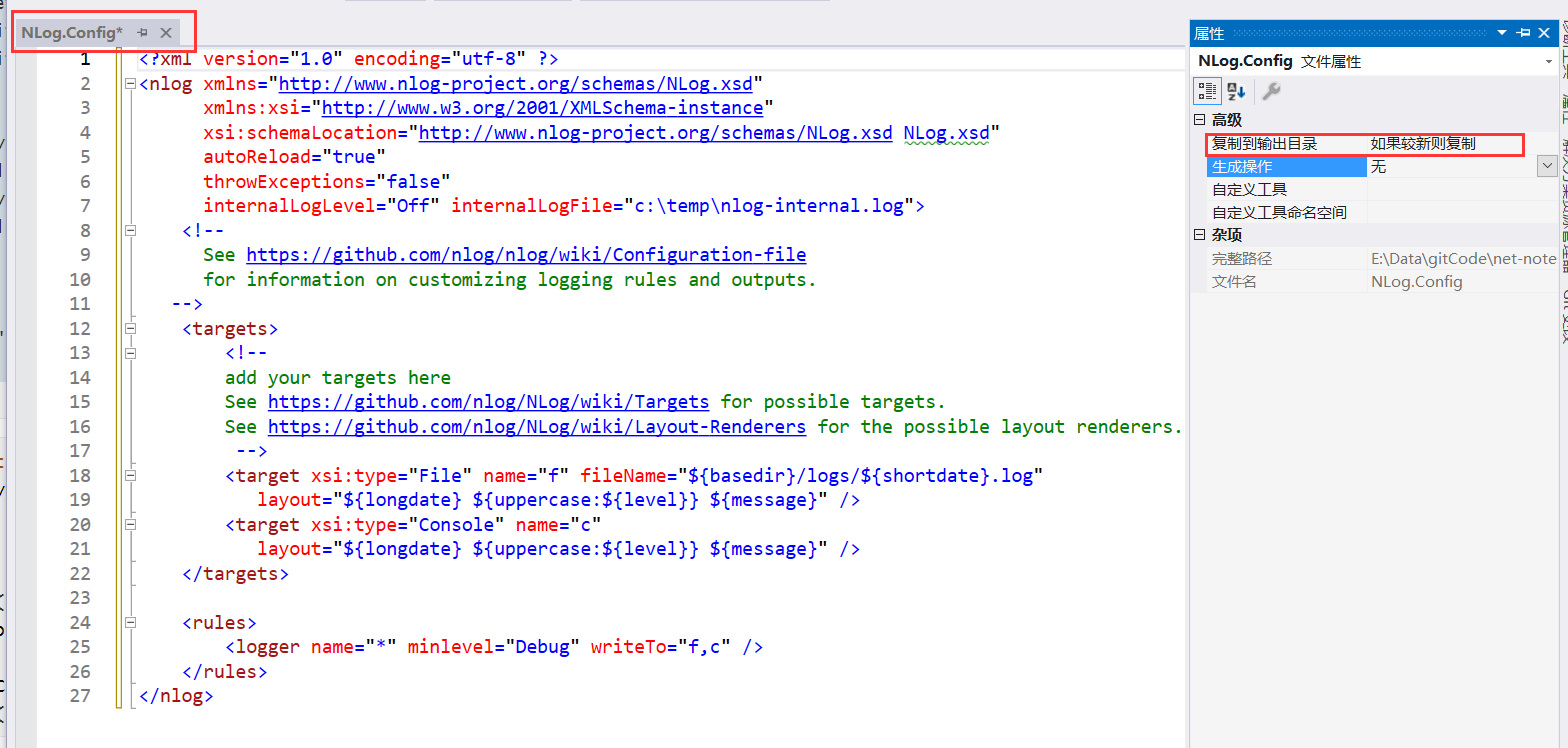Click the internalLogLevel="Off" attribute

click(x=322, y=206)
